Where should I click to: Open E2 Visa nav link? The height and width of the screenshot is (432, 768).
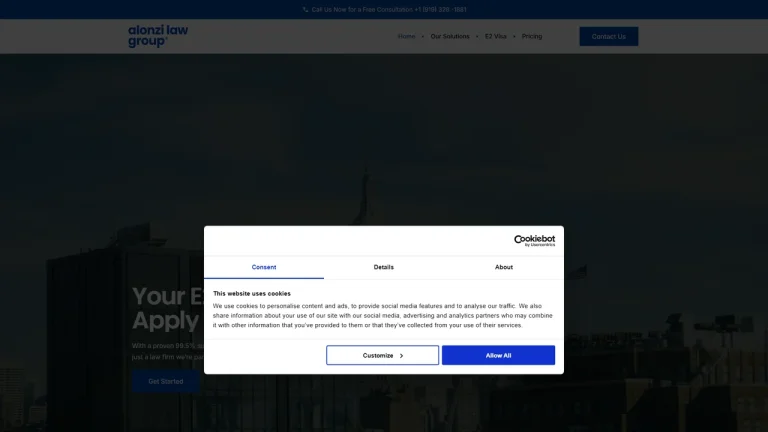point(495,36)
